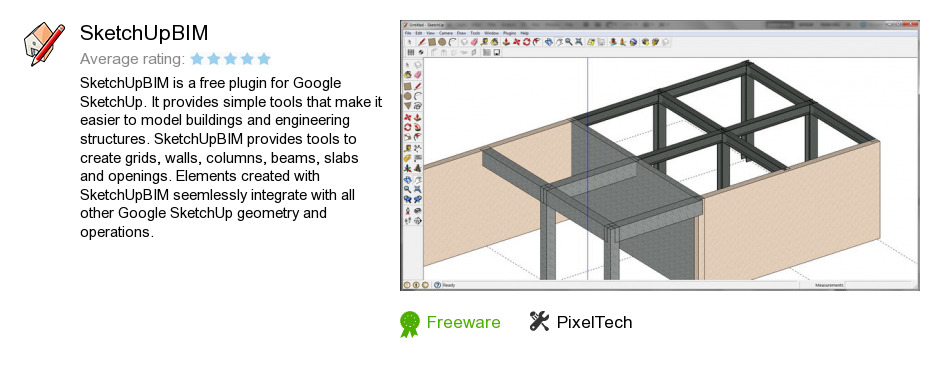Screen dimensions: 940x368
Task: Select the first rating star
Action: coord(197,59)
